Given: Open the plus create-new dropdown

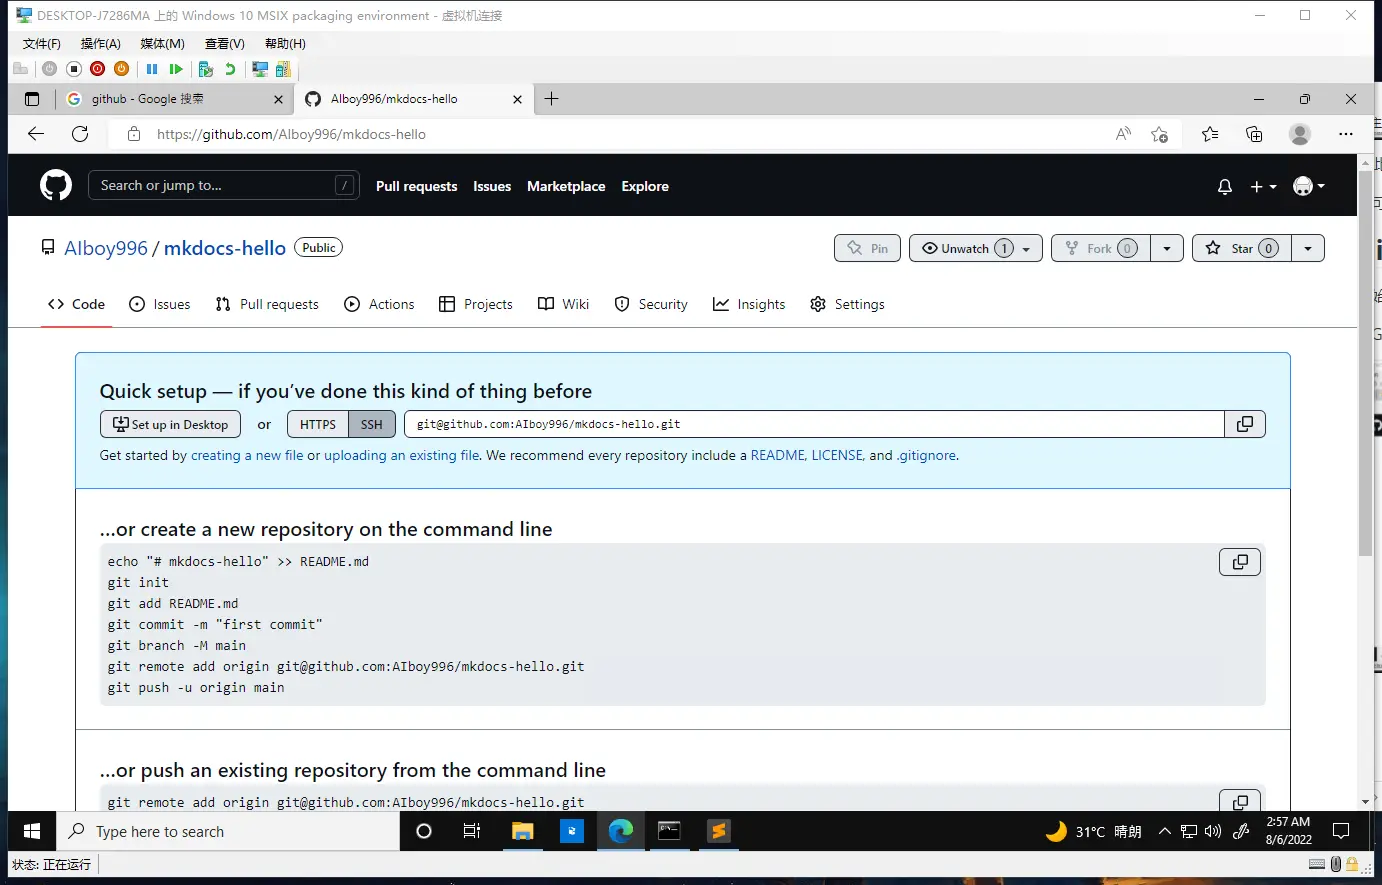Looking at the screenshot, I should (x=1263, y=187).
